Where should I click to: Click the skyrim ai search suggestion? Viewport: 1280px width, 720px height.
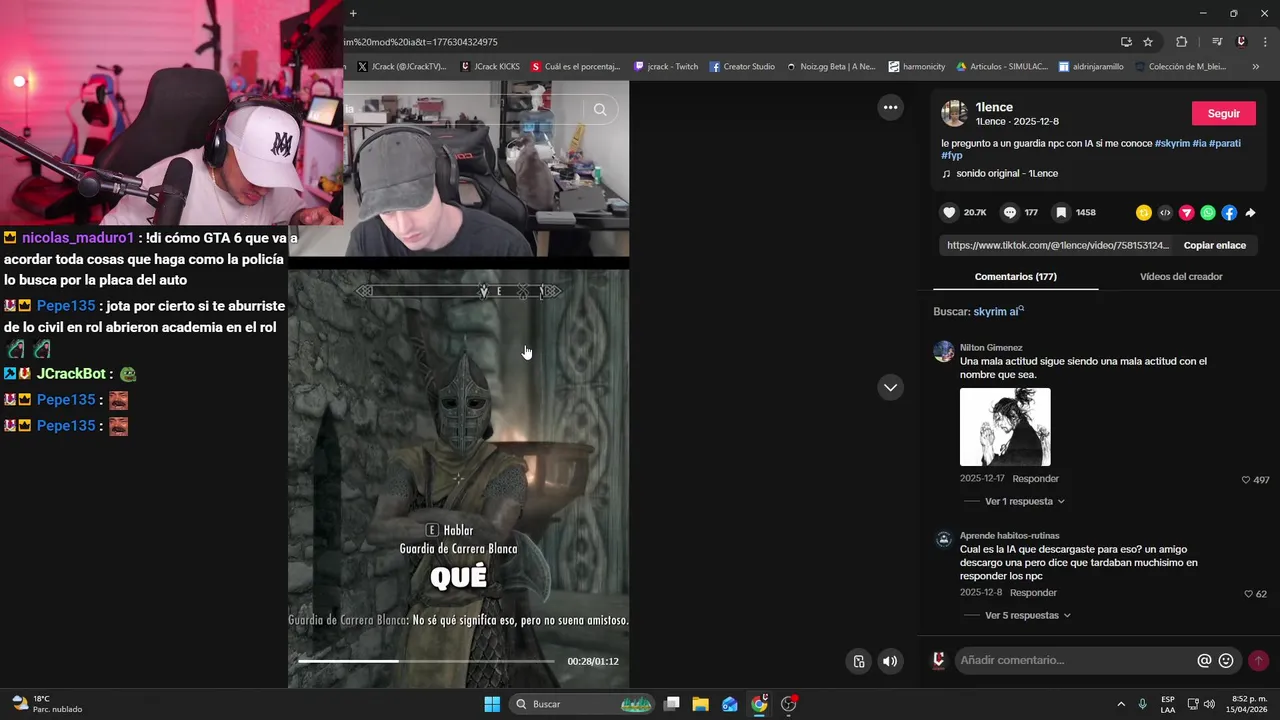[x=998, y=312]
